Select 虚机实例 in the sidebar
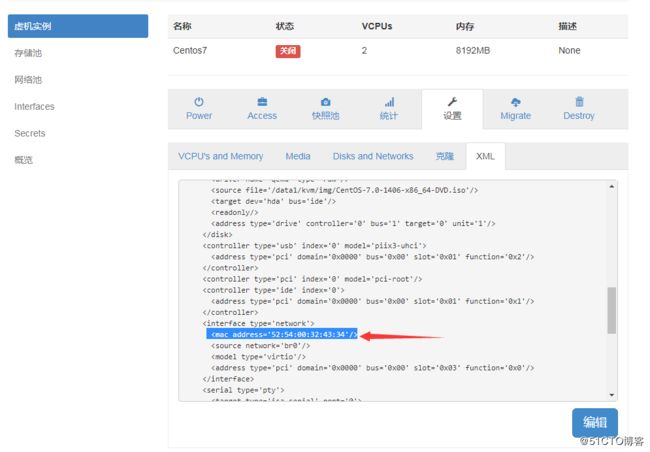This screenshot has height=452, width=650. [x=78, y=26]
